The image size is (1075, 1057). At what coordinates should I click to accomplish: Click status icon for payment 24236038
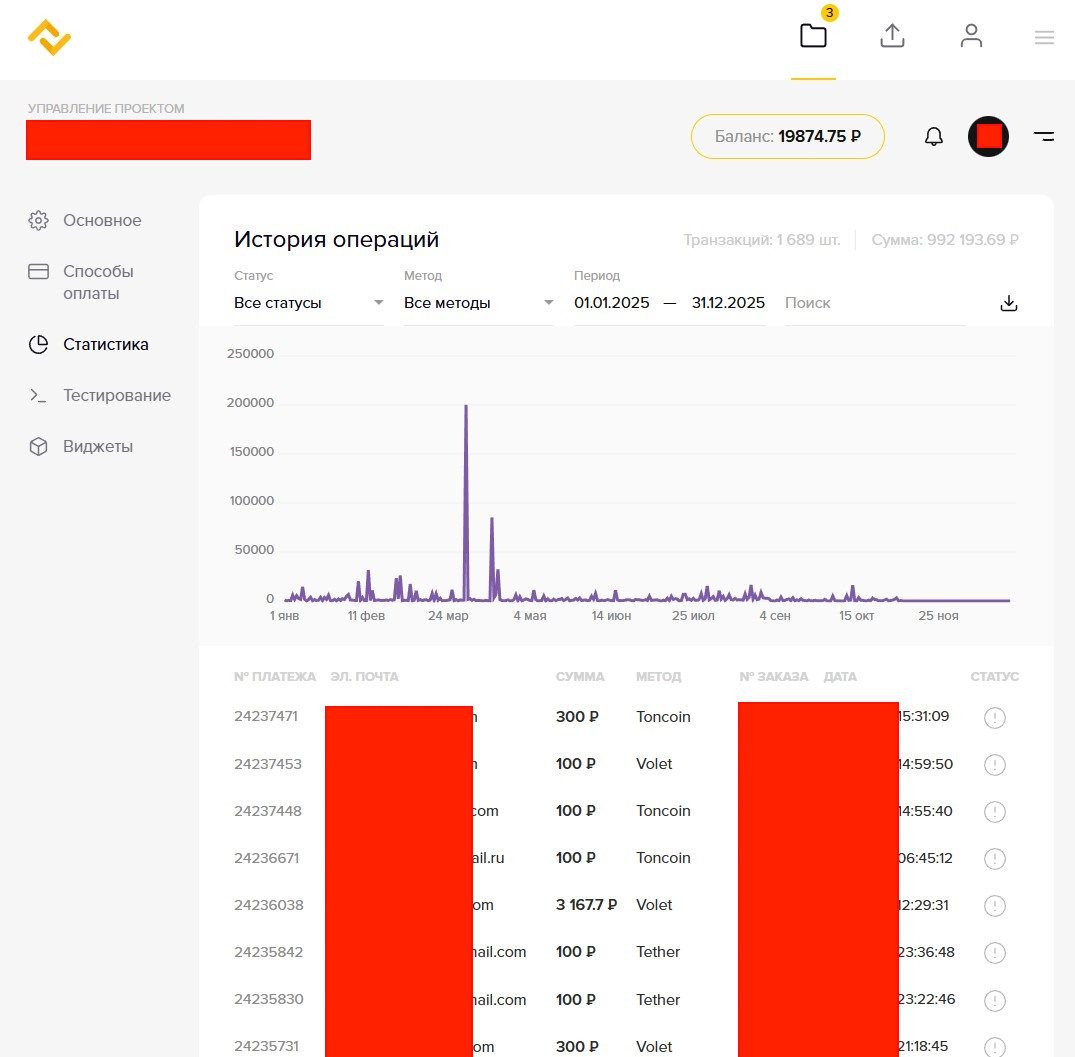(994, 905)
